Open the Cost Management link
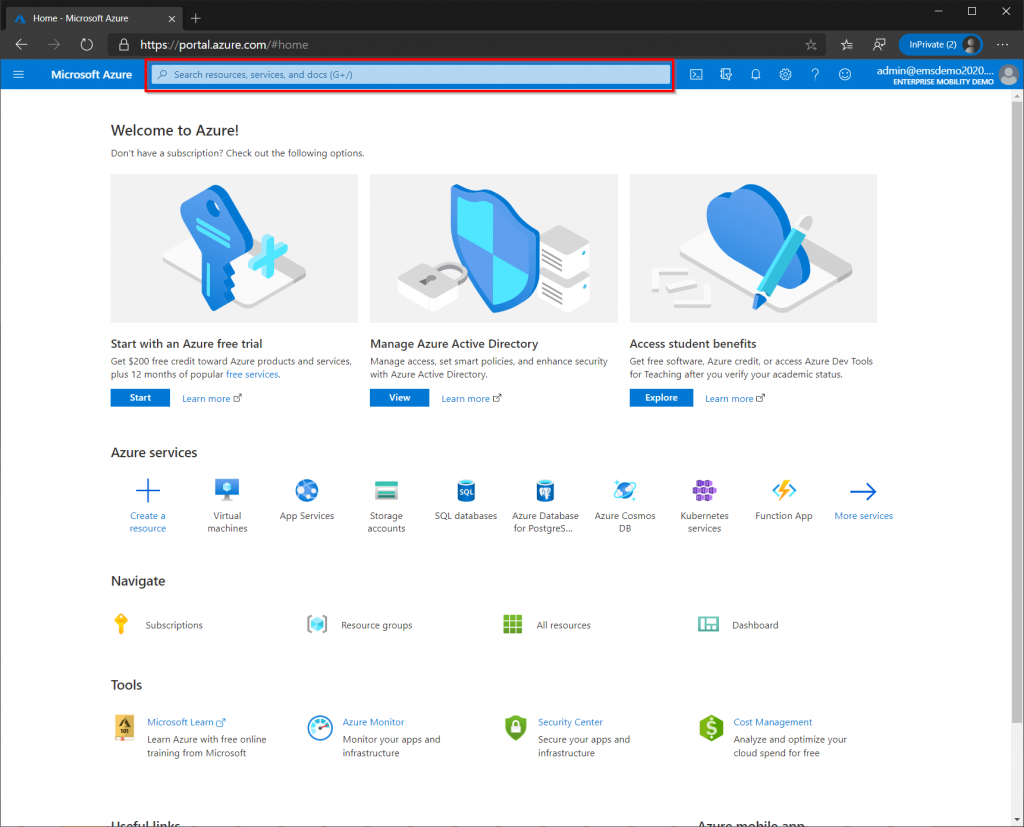This screenshot has width=1024, height=827. (x=773, y=722)
